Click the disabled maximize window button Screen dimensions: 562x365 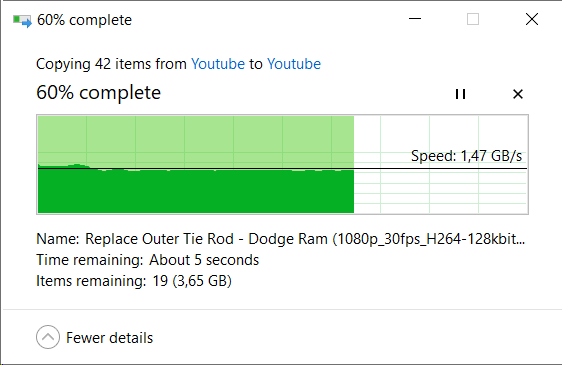(x=473, y=19)
